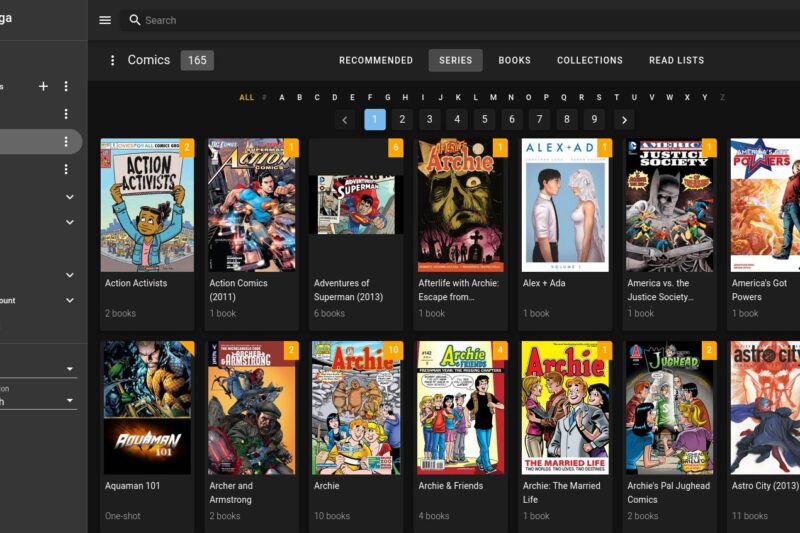The height and width of the screenshot is (533, 800).
Task: Click the 'Alex + Ada' title text
Action: [544, 283]
